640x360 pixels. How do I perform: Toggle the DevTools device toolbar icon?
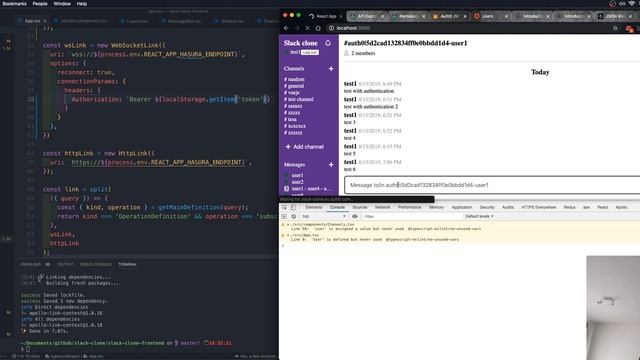293,207
